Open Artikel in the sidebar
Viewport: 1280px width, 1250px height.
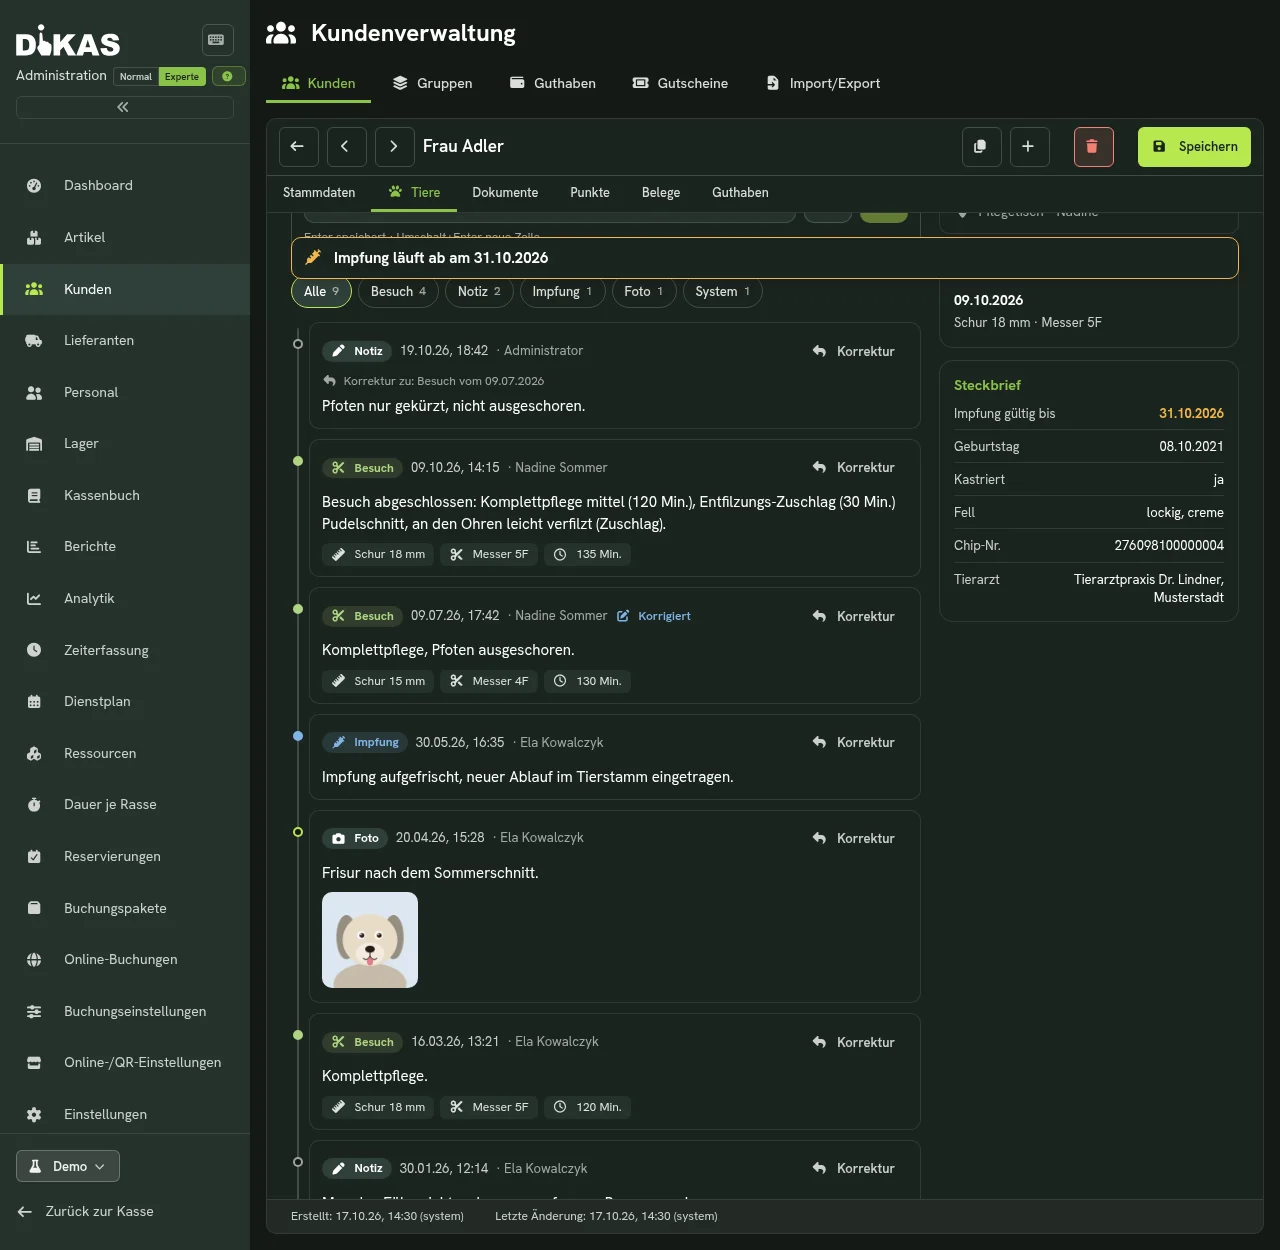pos(125,237)
